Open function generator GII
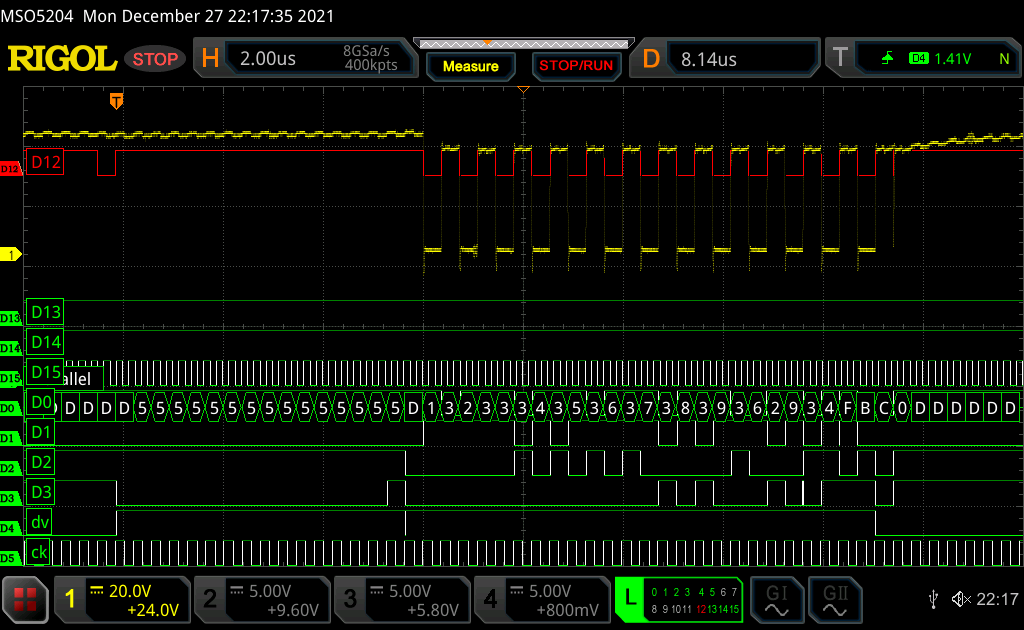Viewport: 1024px width, 630px height. pos(835,599)
